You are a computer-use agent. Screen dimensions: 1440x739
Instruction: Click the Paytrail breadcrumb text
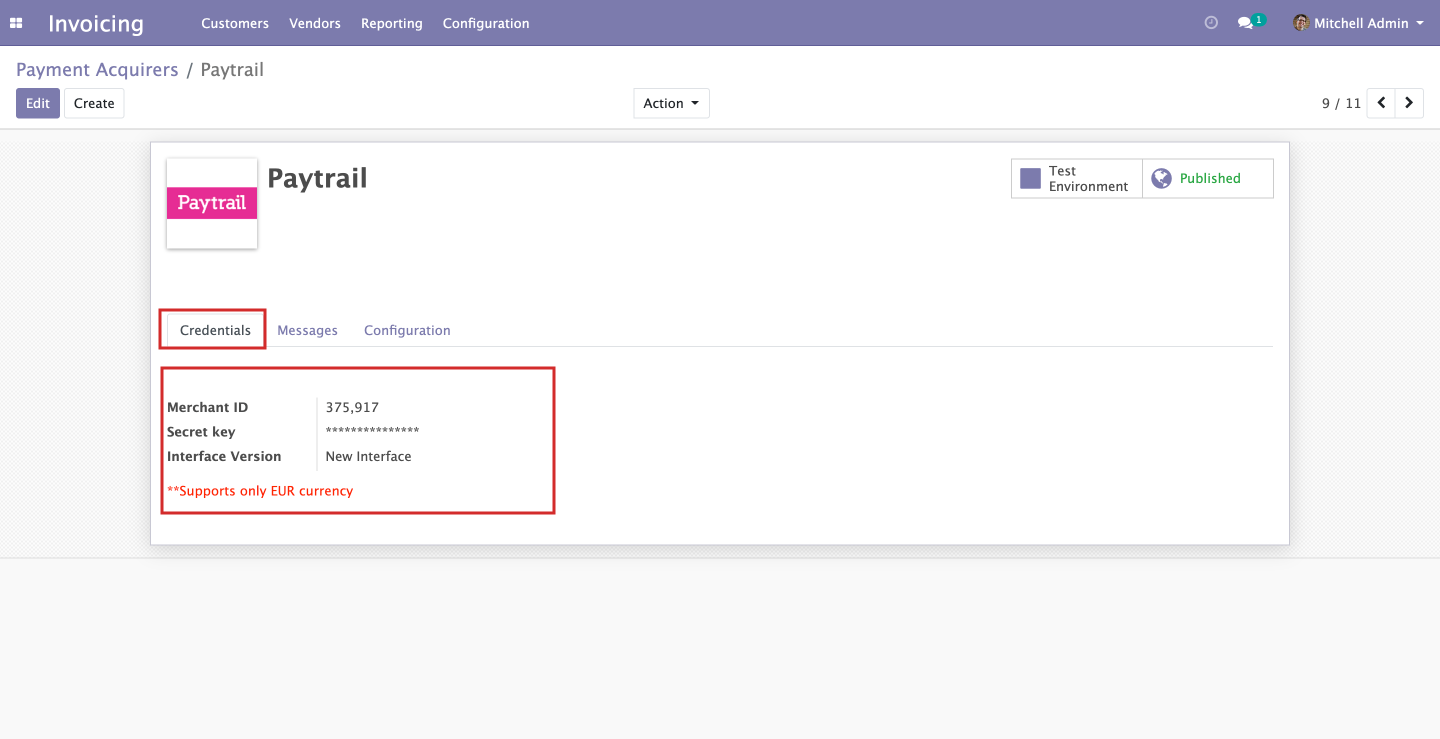(232, 70)
